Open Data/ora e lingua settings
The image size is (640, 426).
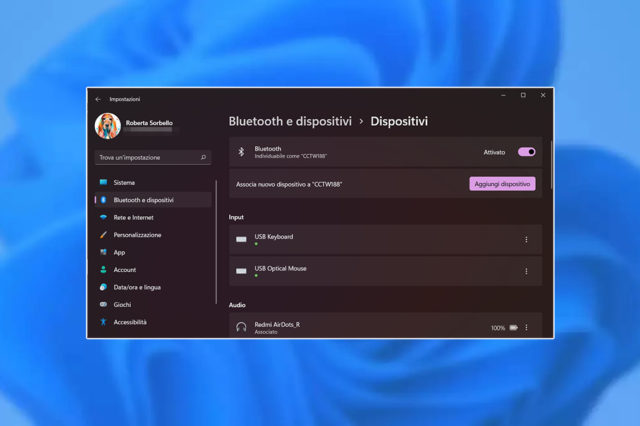pos(153,287)
